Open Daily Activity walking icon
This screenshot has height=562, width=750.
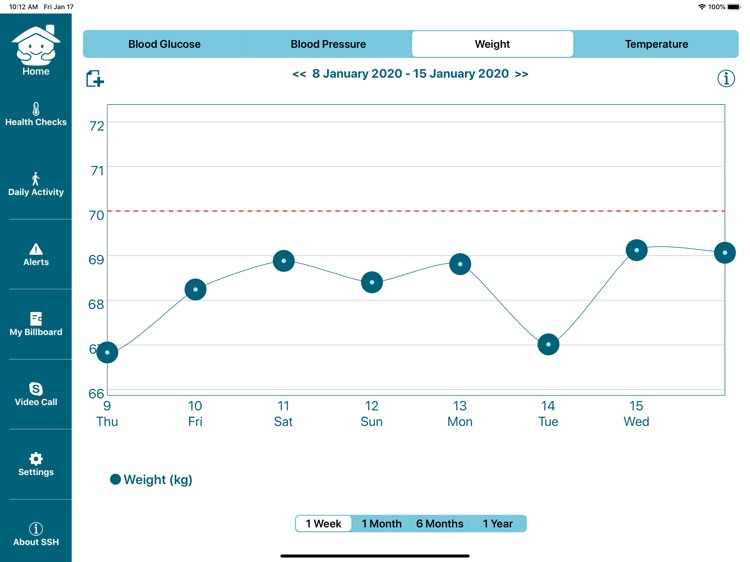point(36,179)
